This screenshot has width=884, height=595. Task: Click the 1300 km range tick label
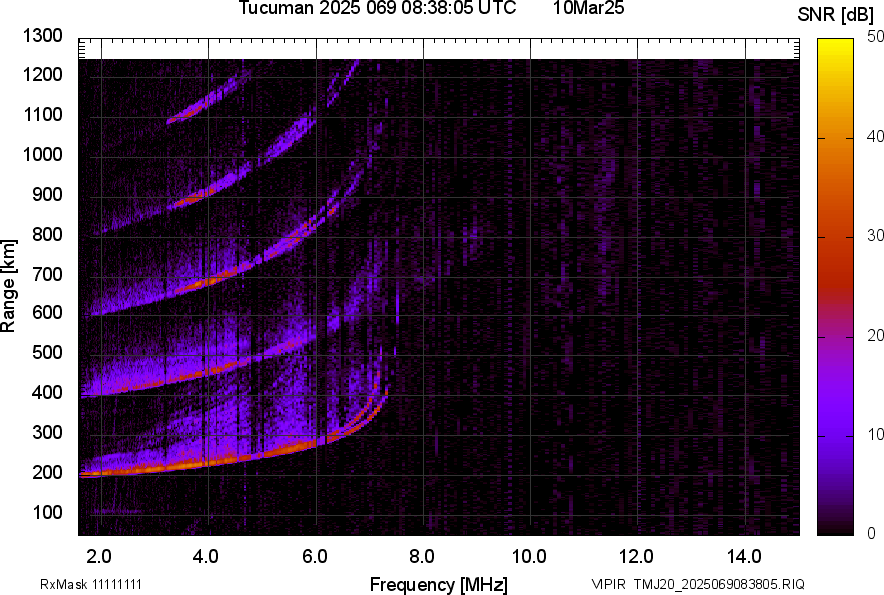coord(44,37)
